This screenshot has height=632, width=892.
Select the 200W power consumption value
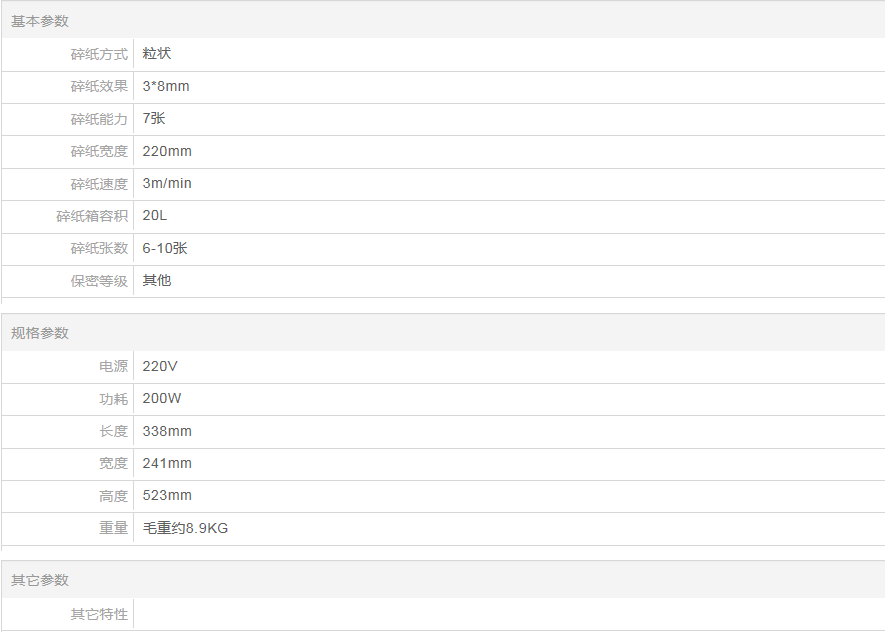pos(162,398)
